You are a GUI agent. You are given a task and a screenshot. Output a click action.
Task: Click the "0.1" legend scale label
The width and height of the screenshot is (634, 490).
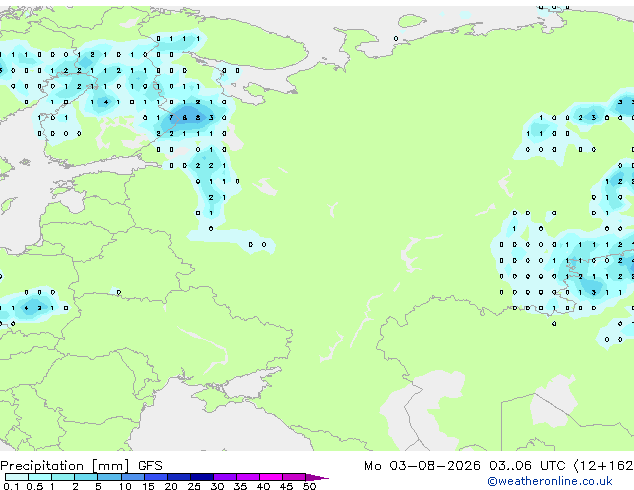coord(11,486)
